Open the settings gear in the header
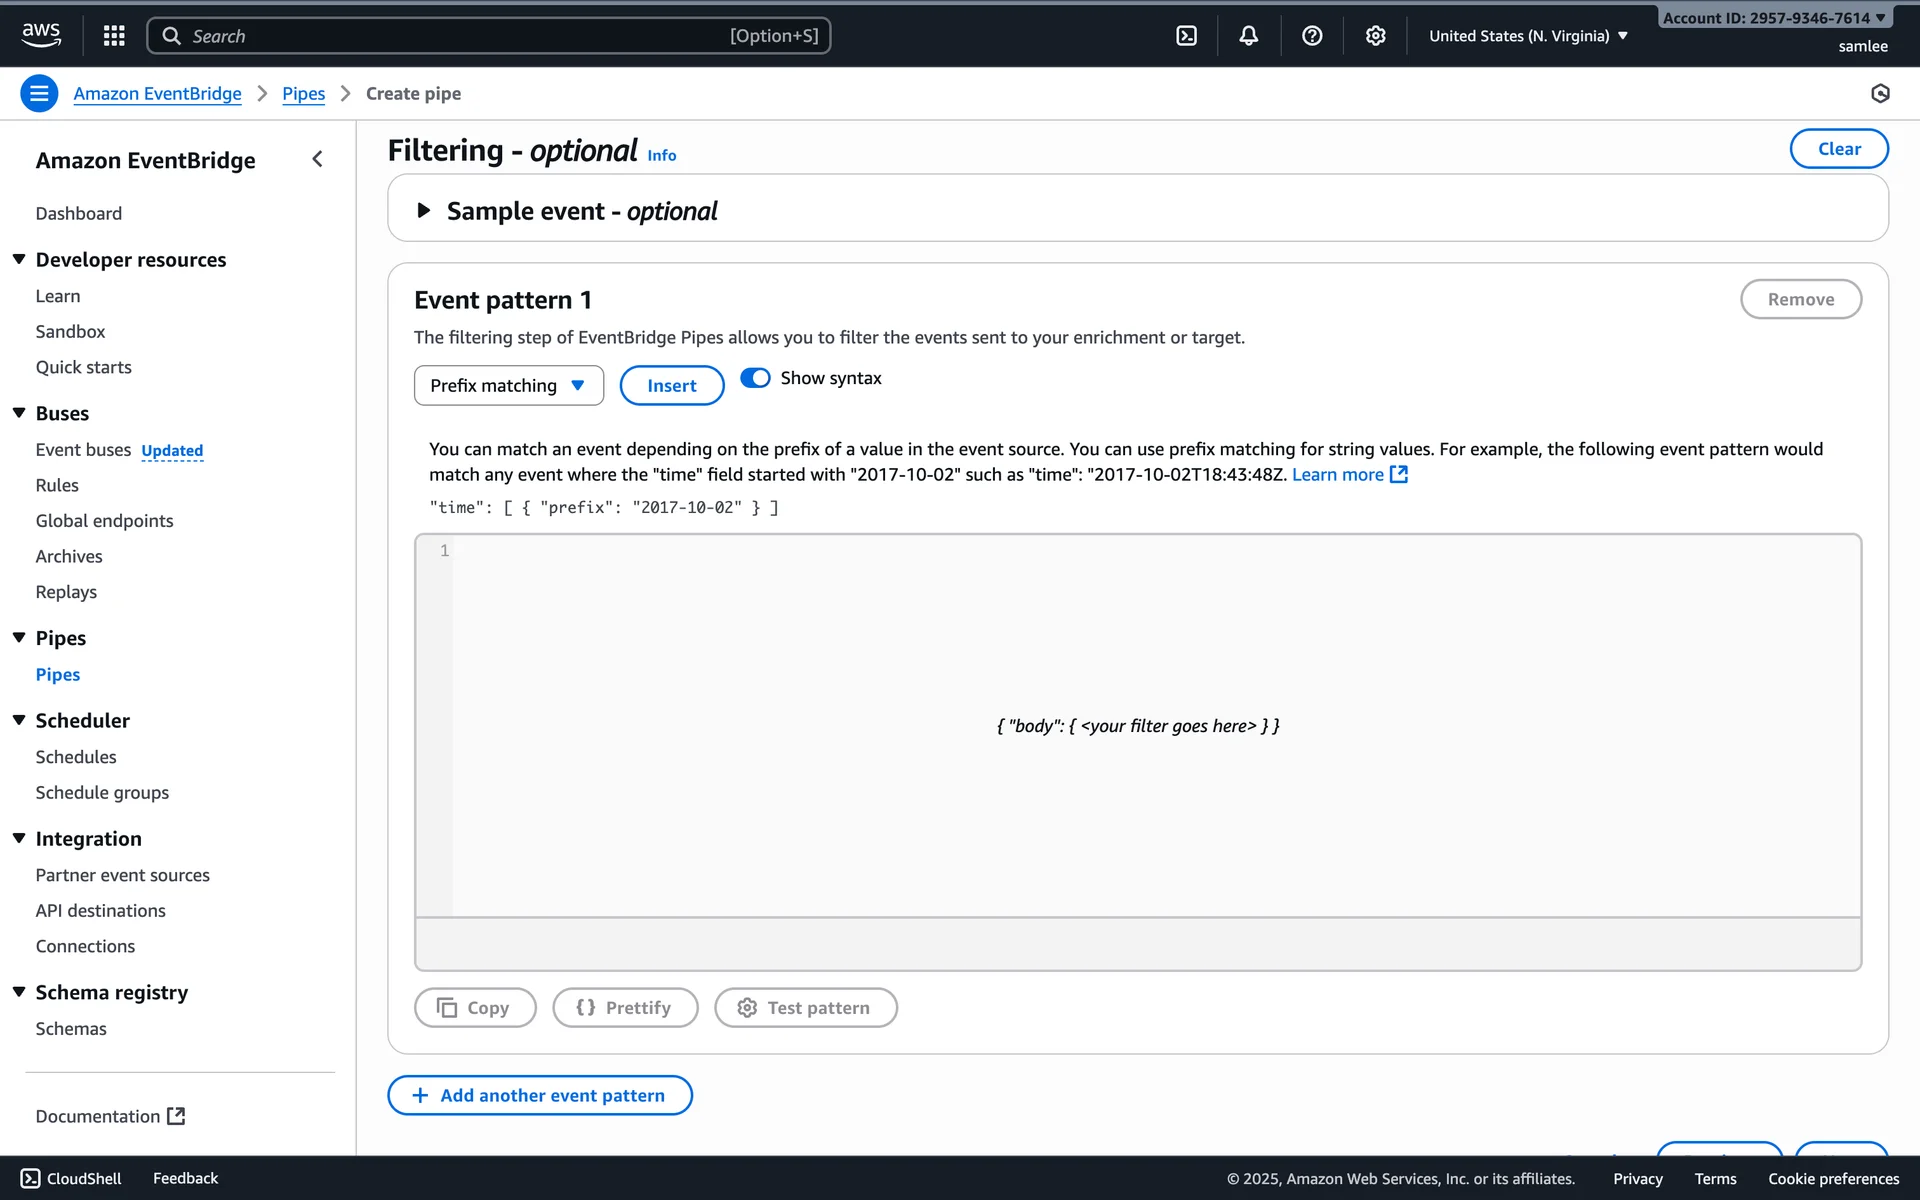 (x=1375, y=36)
